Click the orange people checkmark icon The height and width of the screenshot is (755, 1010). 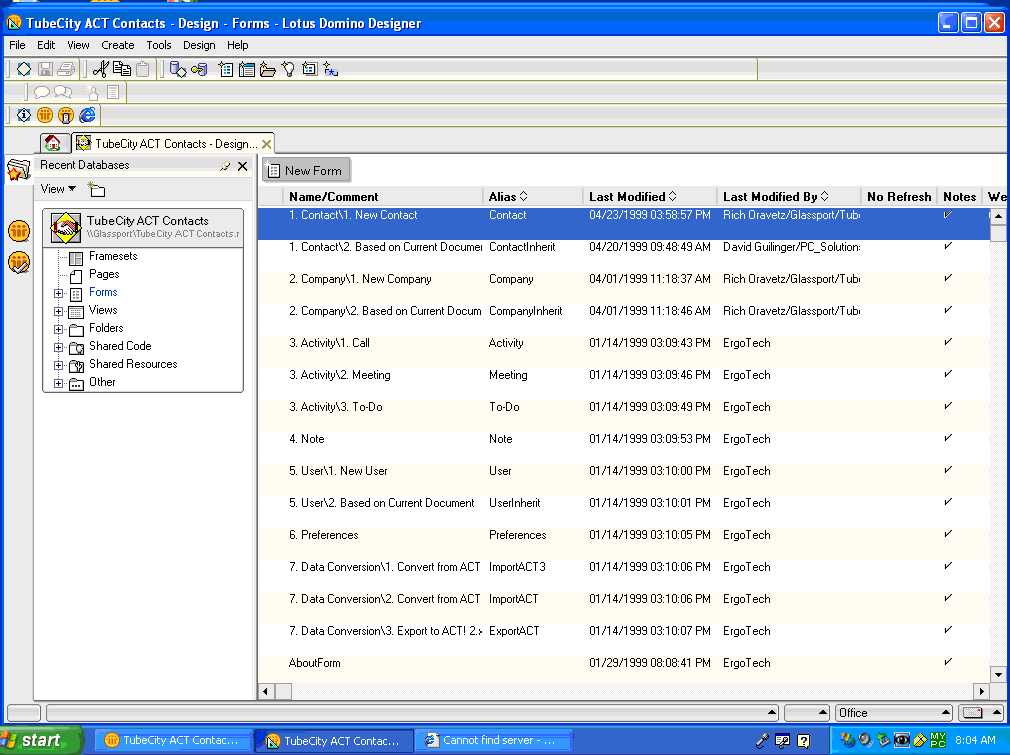point(19,262)
